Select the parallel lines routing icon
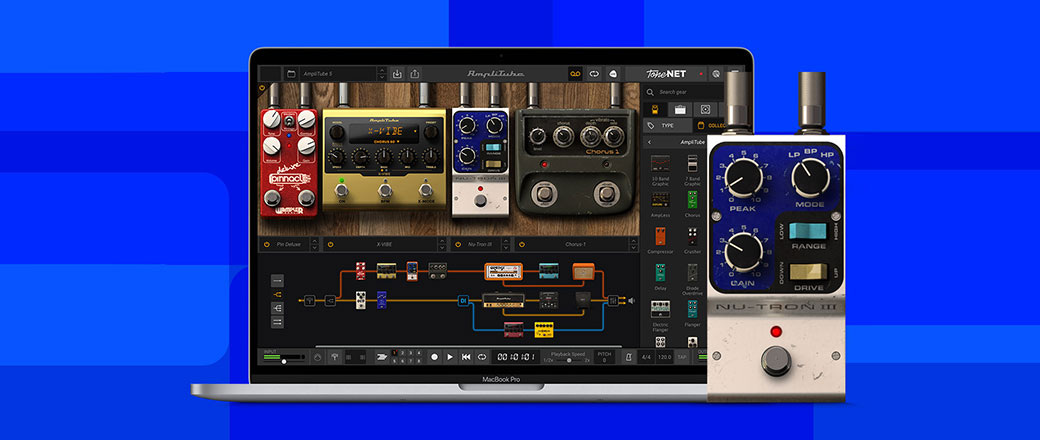The height and width of the screenshot is (440, 1040). (277, 322)
